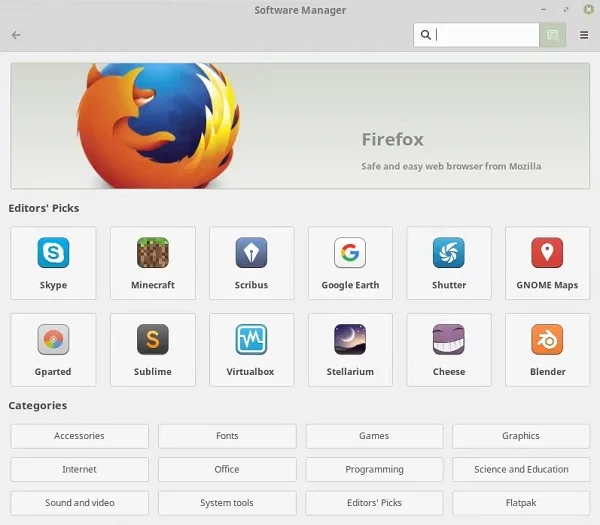Screen dimensions: 600x525
Task: Open the Blender icon
Action: pos(547,339)
